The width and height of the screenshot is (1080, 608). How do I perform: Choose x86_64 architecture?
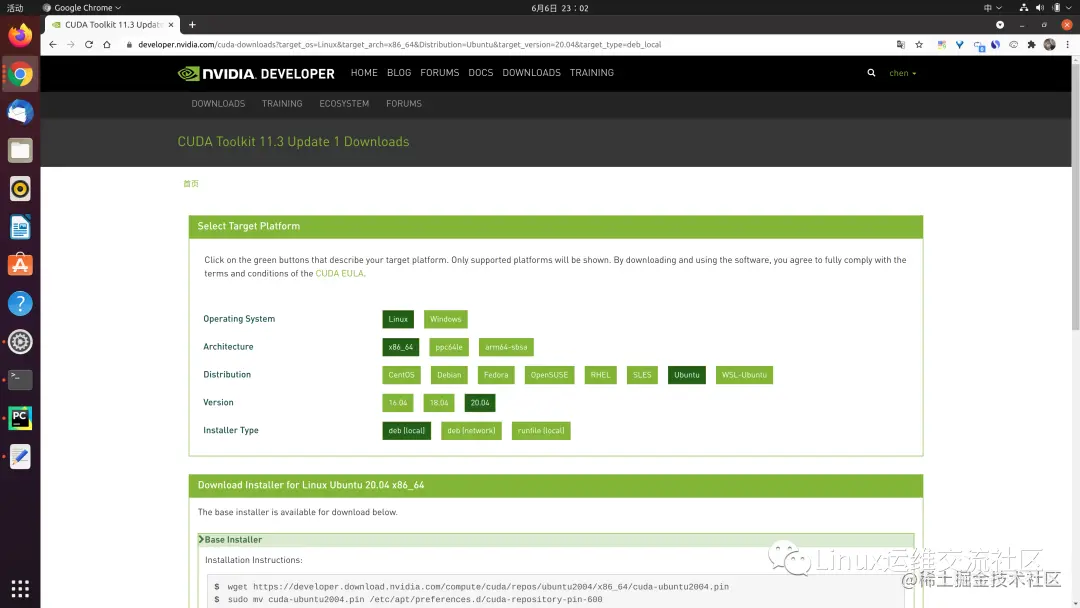[x=401, y=347]
